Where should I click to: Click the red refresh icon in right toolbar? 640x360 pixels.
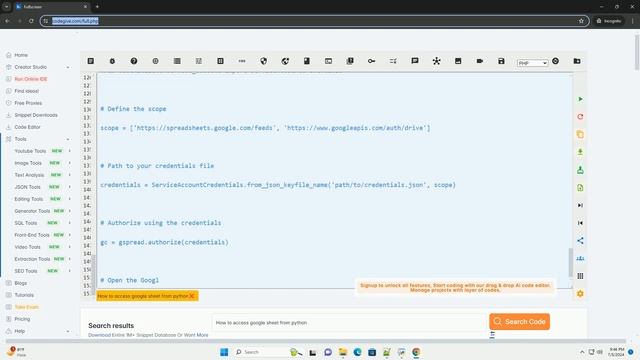(580, 117)
